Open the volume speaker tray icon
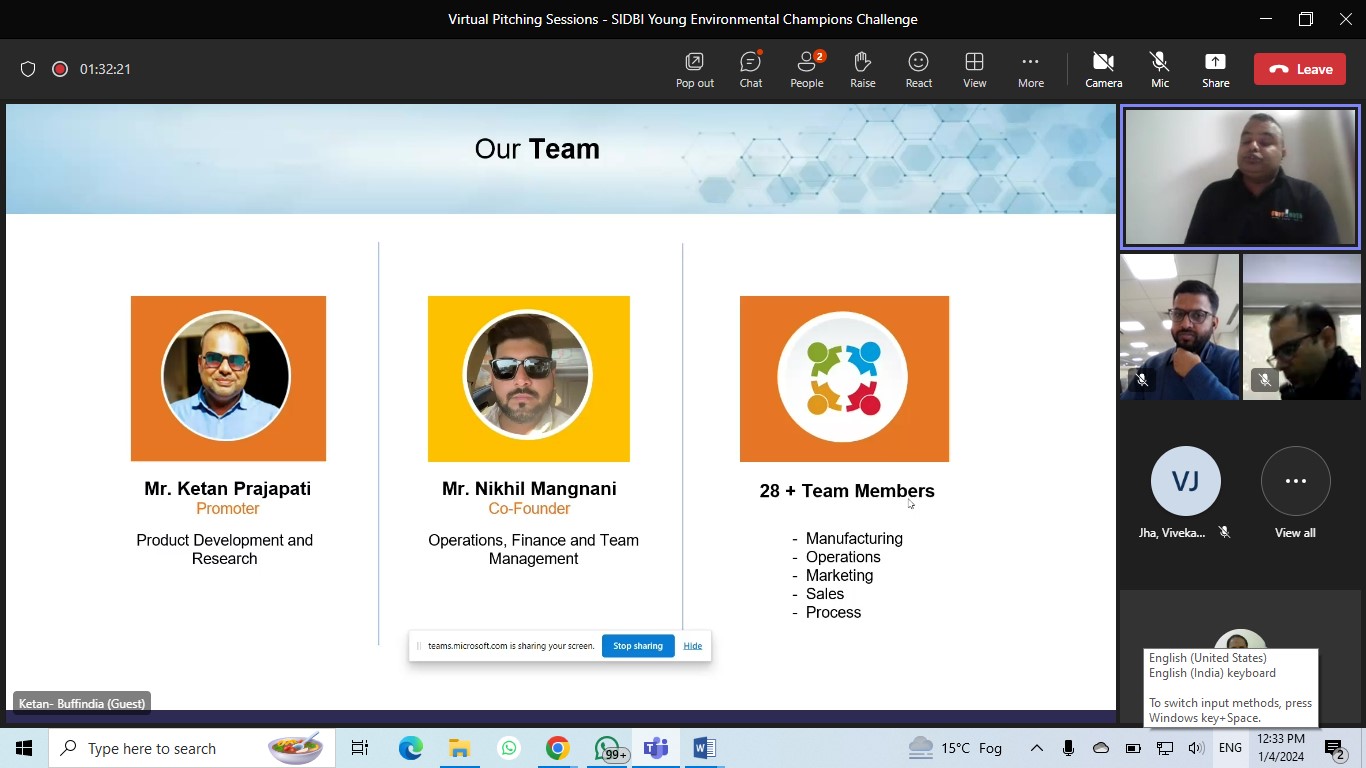Viewport: 1366px width, 768px height. 1196,748
